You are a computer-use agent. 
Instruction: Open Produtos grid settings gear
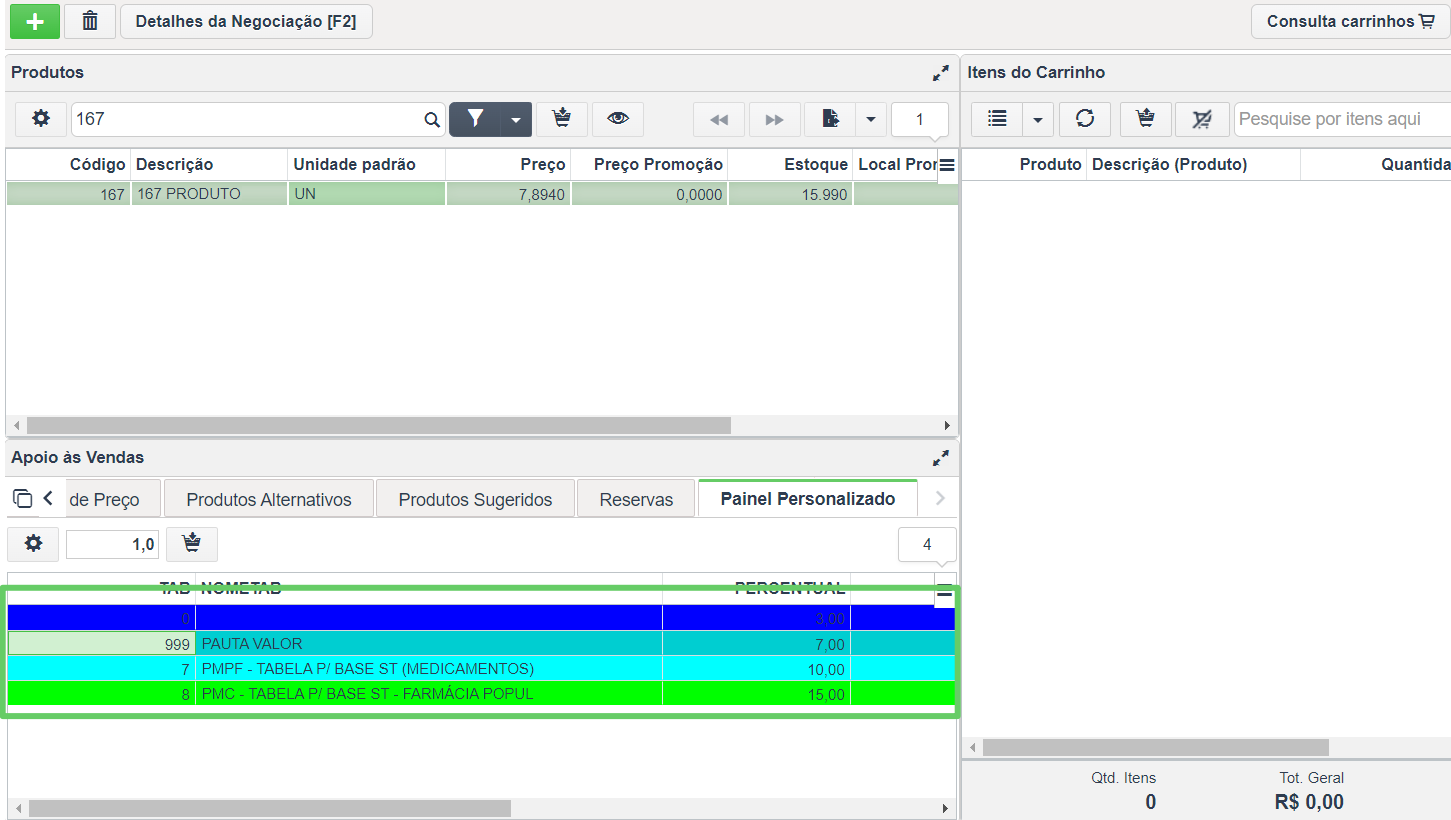pos(41,119)
